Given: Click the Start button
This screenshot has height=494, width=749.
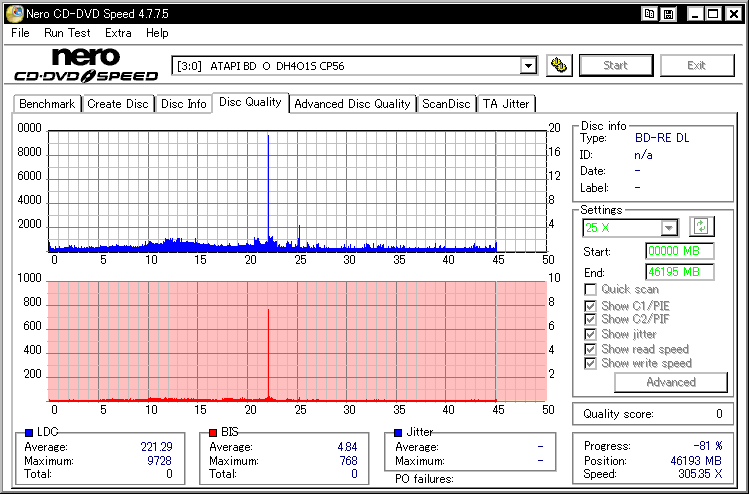Looking at the screenshot, I should click(616, 65).
